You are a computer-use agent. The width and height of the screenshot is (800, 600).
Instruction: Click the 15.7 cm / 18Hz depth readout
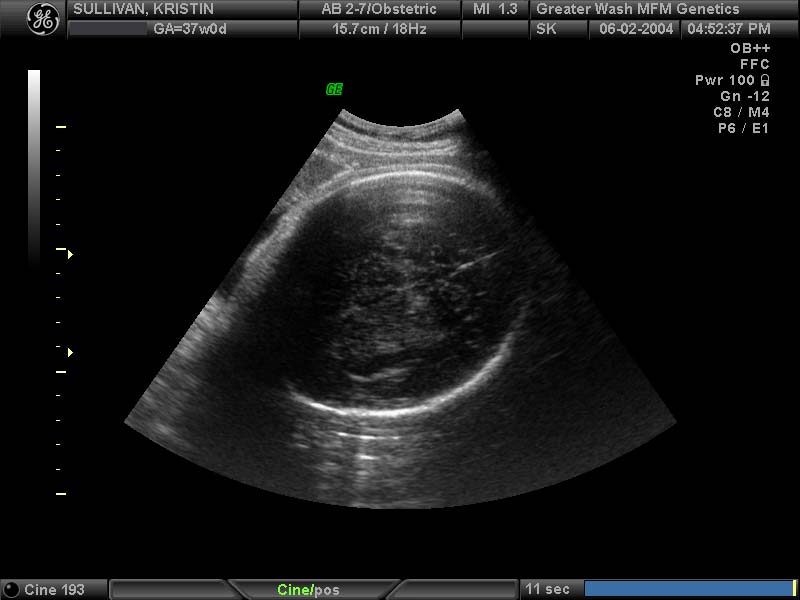(379, 29)
